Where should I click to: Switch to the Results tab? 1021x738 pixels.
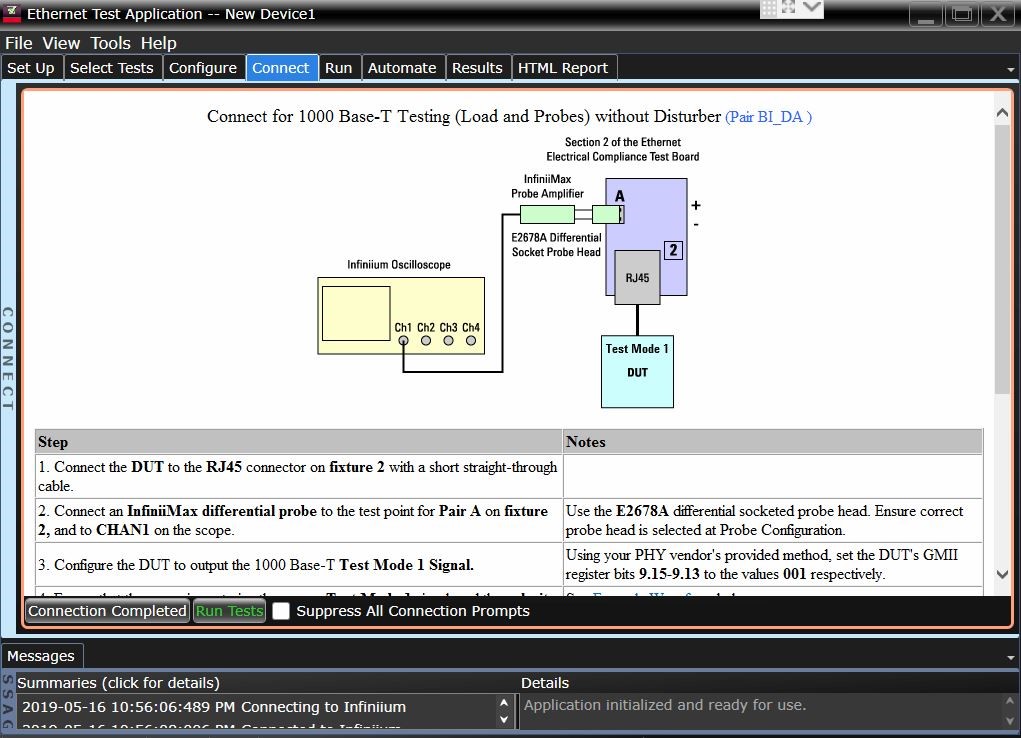(478, 67)
